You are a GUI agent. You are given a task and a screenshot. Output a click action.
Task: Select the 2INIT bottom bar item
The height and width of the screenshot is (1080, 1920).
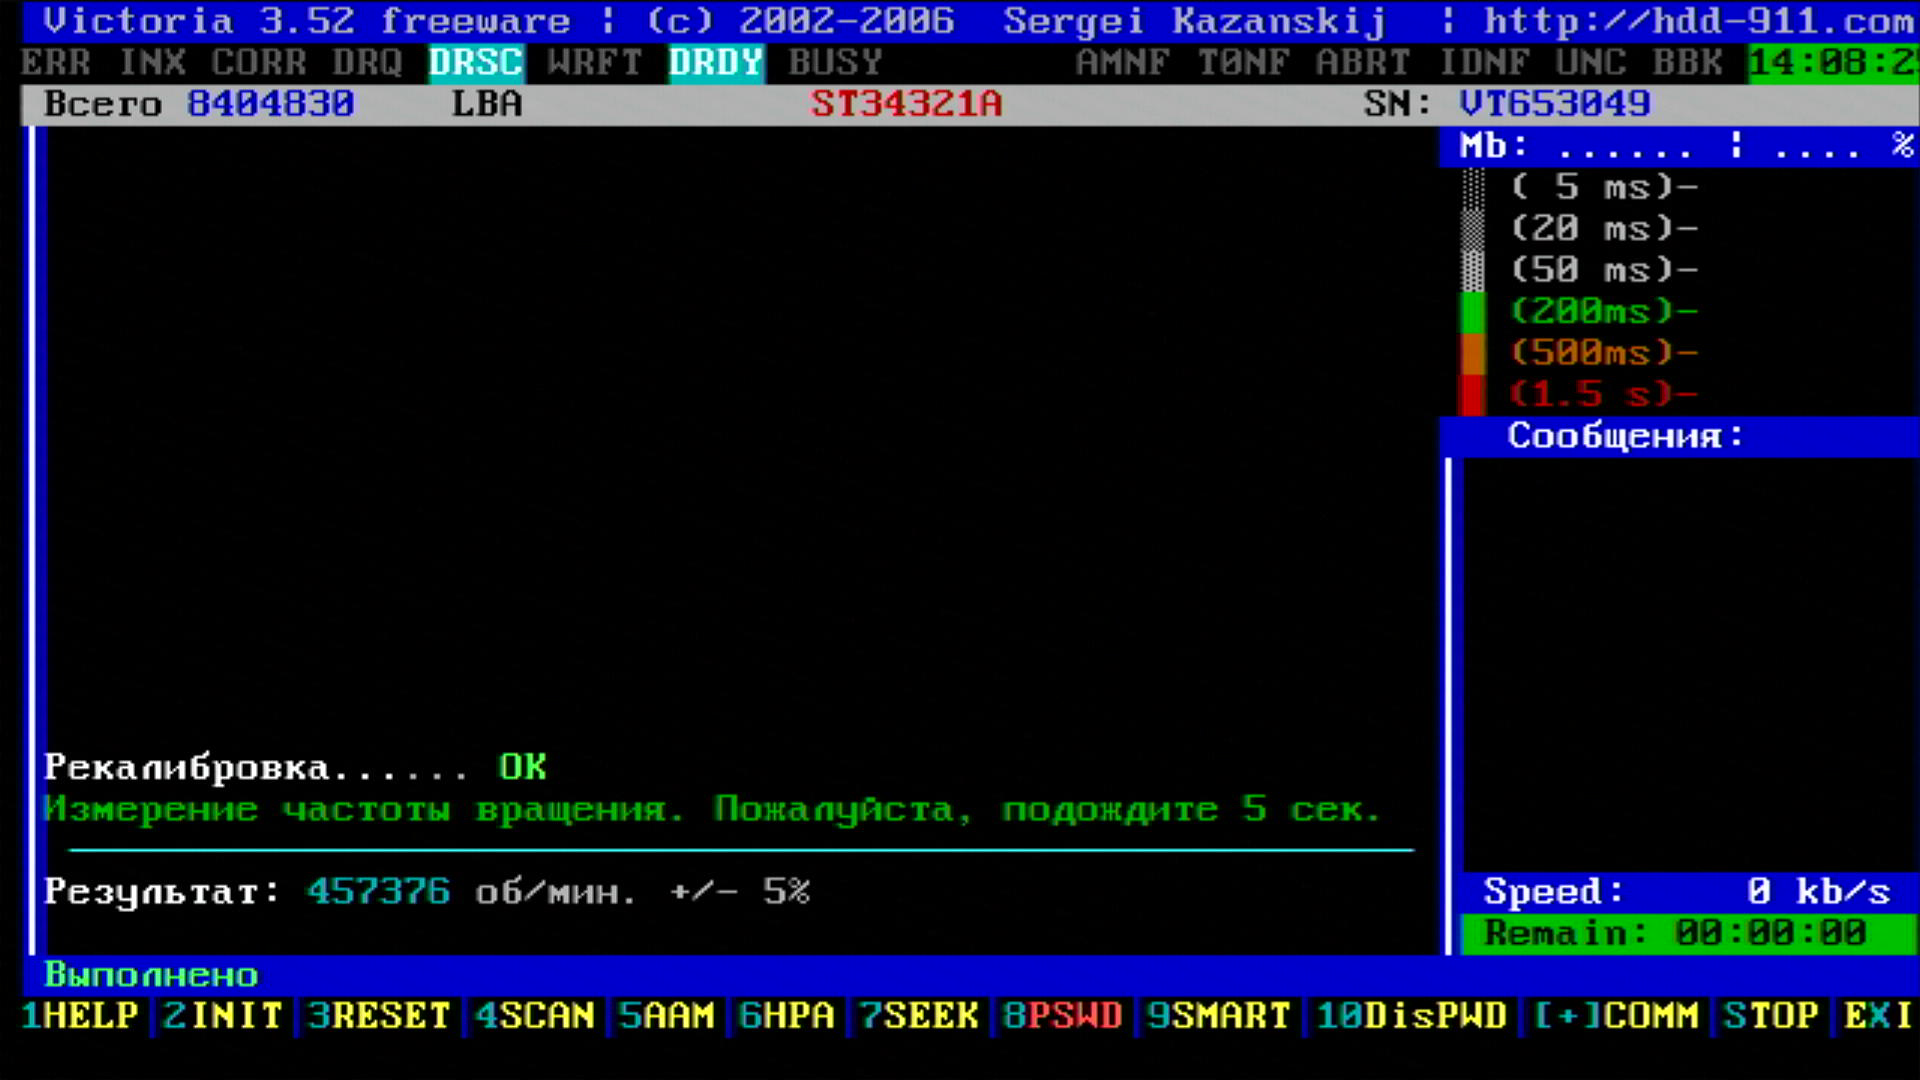[222, 1016]
